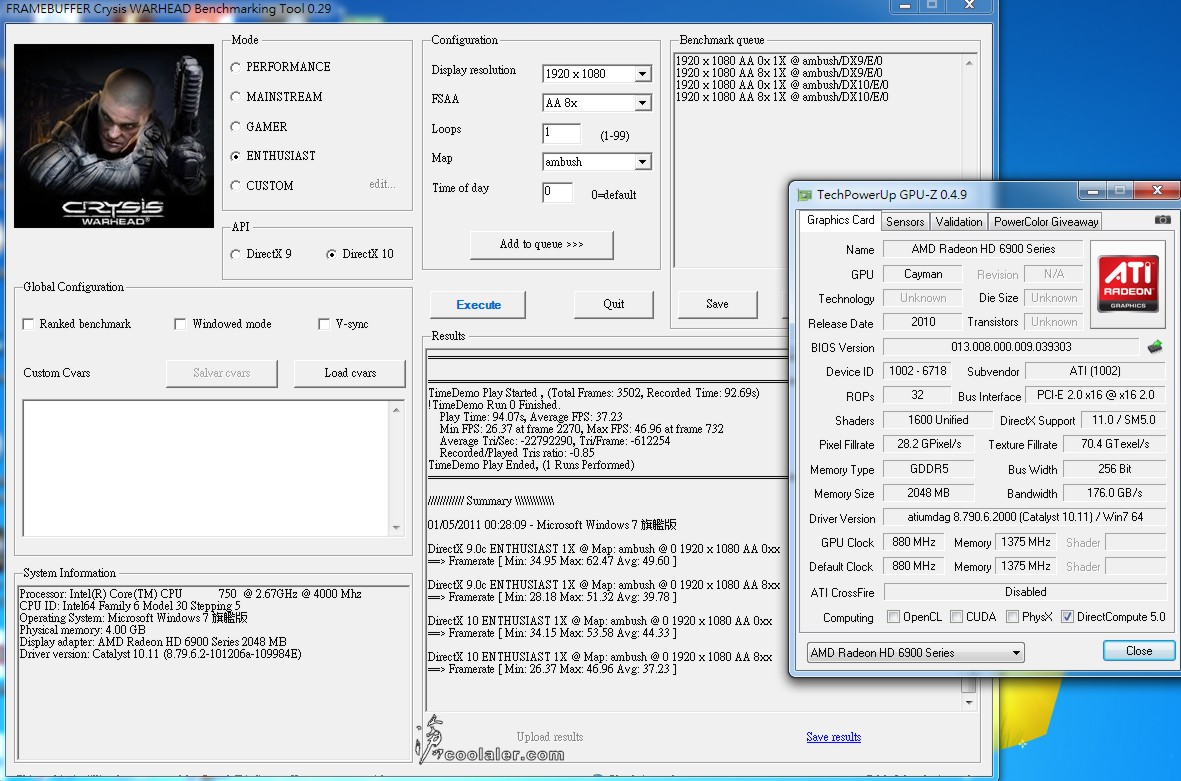Viewport: 1181px width, 781px height.
Task: Click the ATI Radeon logo
Action: (x=1128, y=284)
